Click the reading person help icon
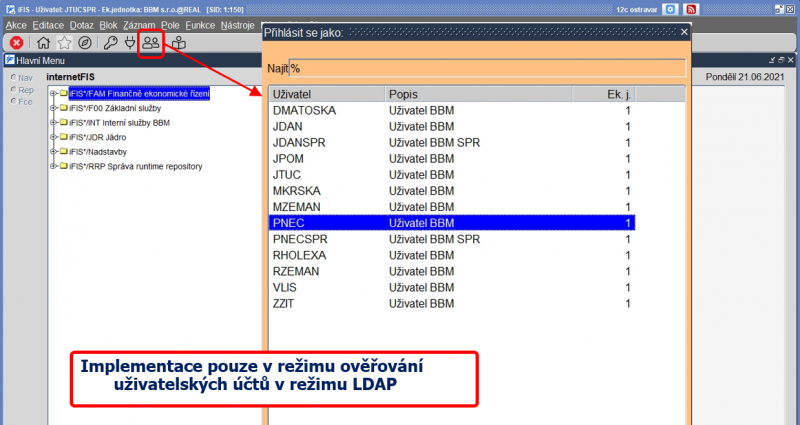The width and height of the screenshot is (800, 425). point(179,43)
